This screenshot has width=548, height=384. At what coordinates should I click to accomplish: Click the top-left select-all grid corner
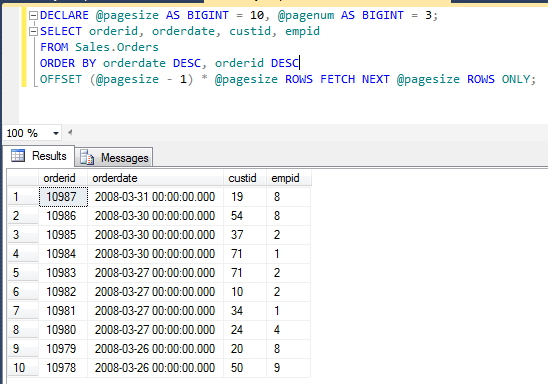[x=23, y=178]
